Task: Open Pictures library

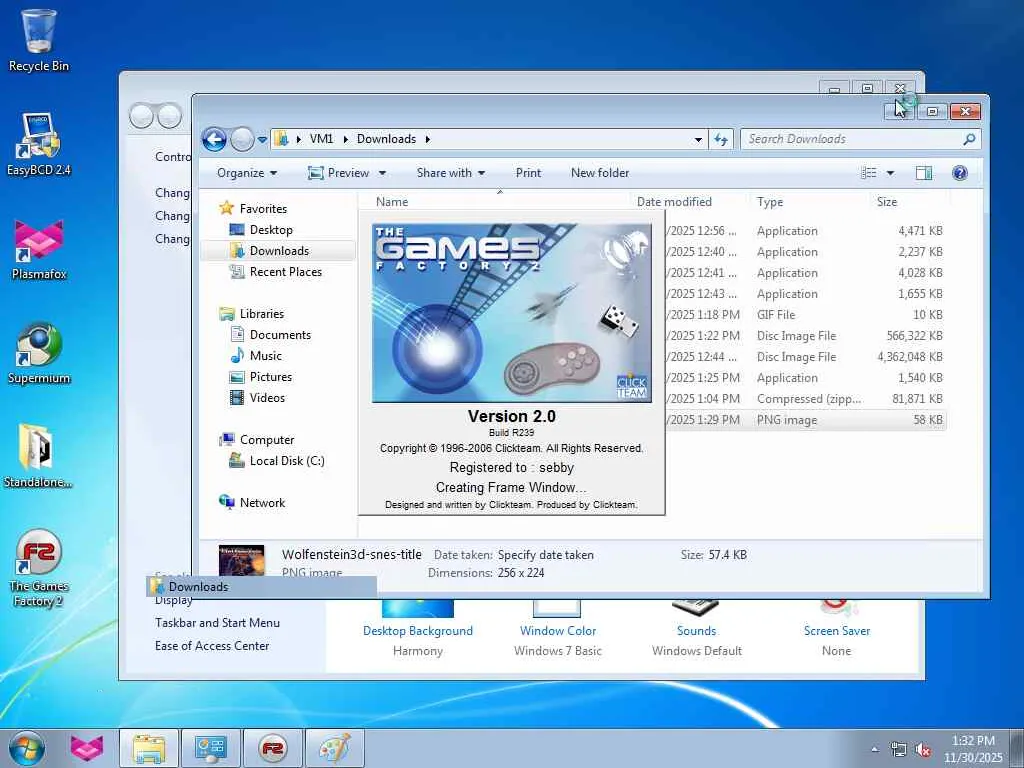Action: click(270, 377)
